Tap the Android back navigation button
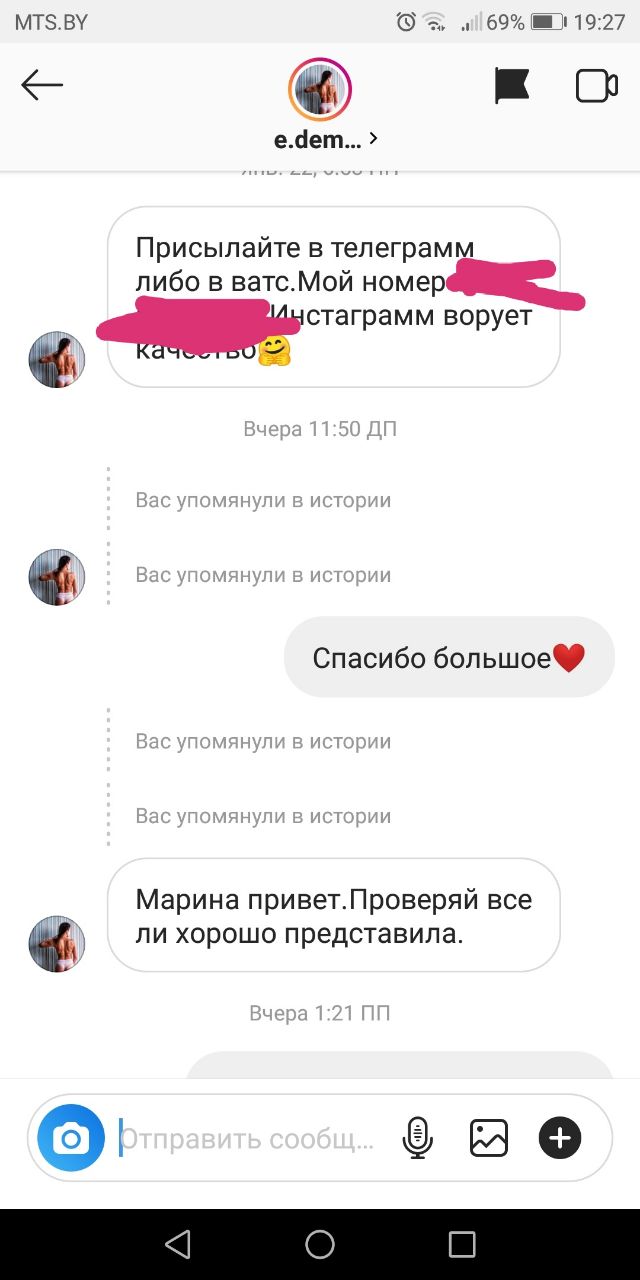Viewport: 640px width, 1280px height. (x=178, y=1244)
